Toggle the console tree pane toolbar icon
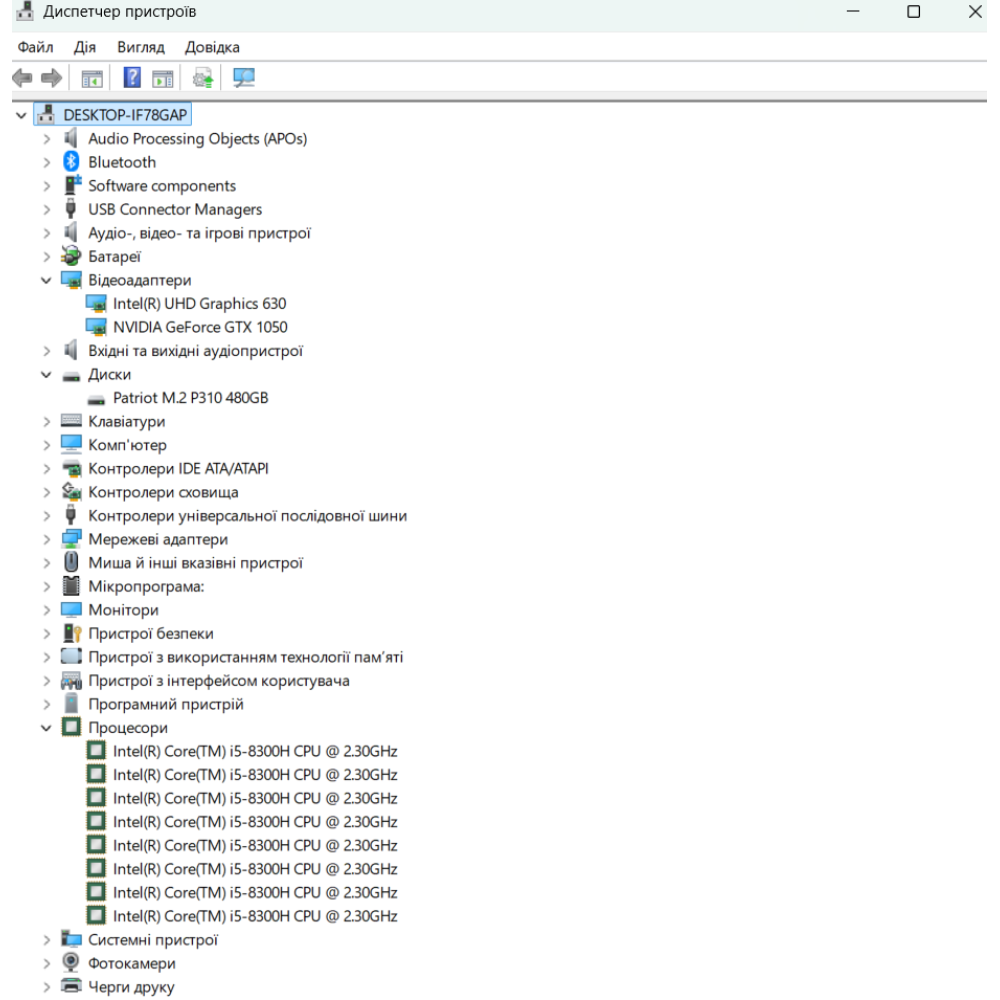The image size is (1000, 1000). pyautogui.click(x=92, y=78)
